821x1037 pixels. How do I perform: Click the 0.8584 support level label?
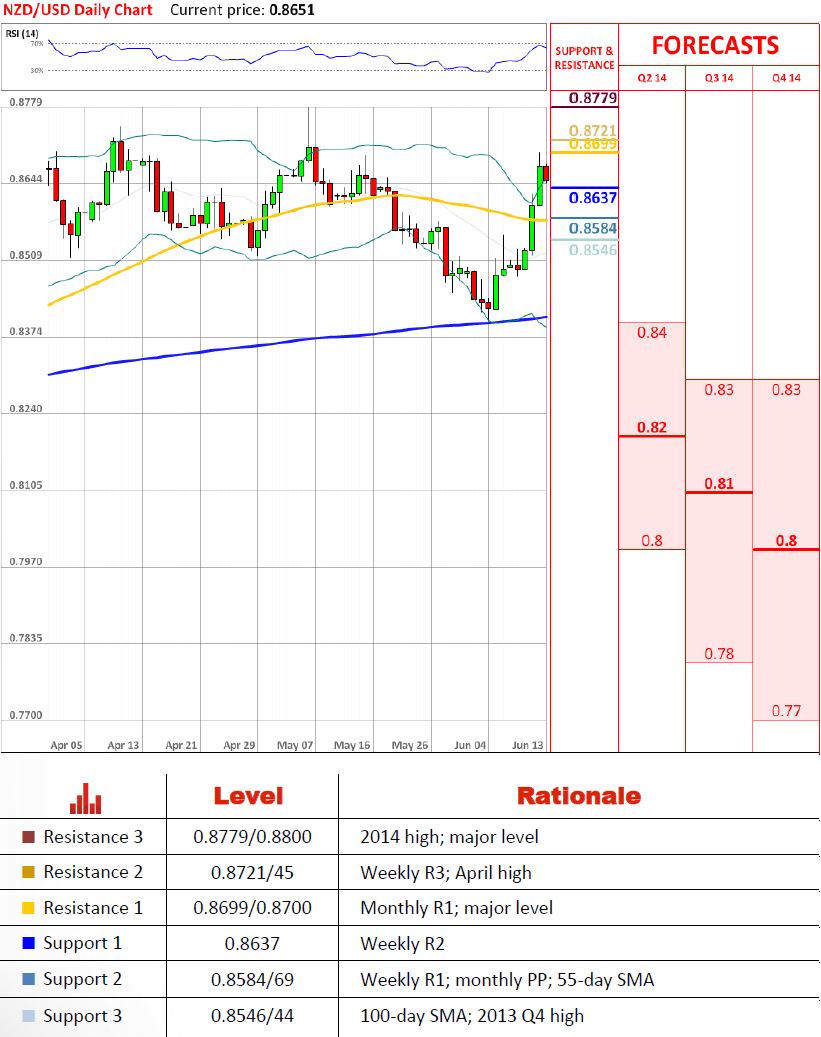(x=593, y=228)
